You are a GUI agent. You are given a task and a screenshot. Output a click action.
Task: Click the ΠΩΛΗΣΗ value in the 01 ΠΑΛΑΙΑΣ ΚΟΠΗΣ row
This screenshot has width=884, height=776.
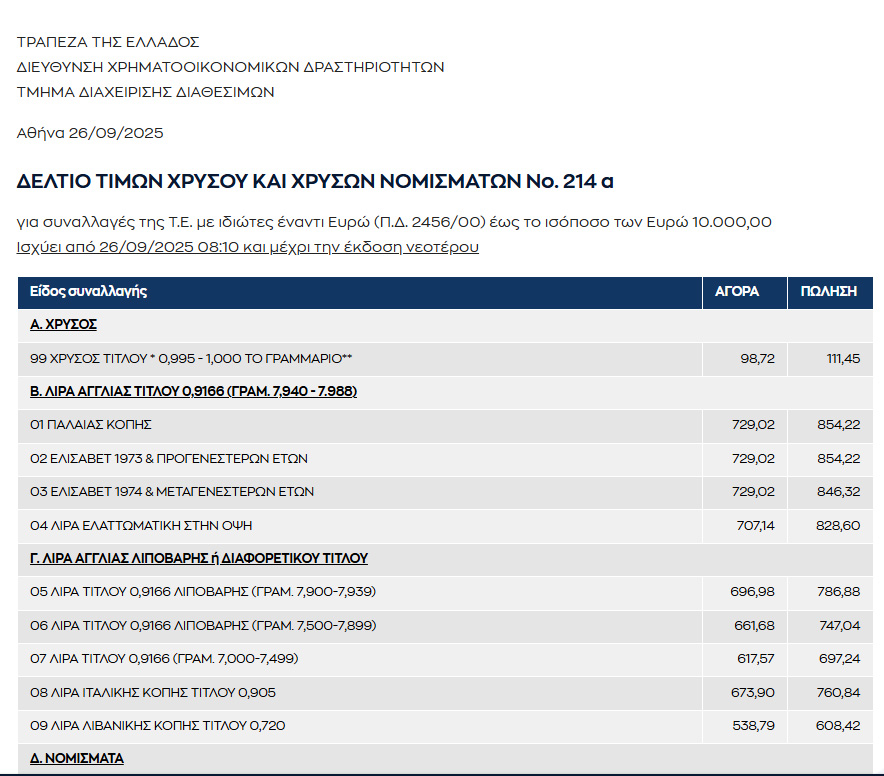839,425
